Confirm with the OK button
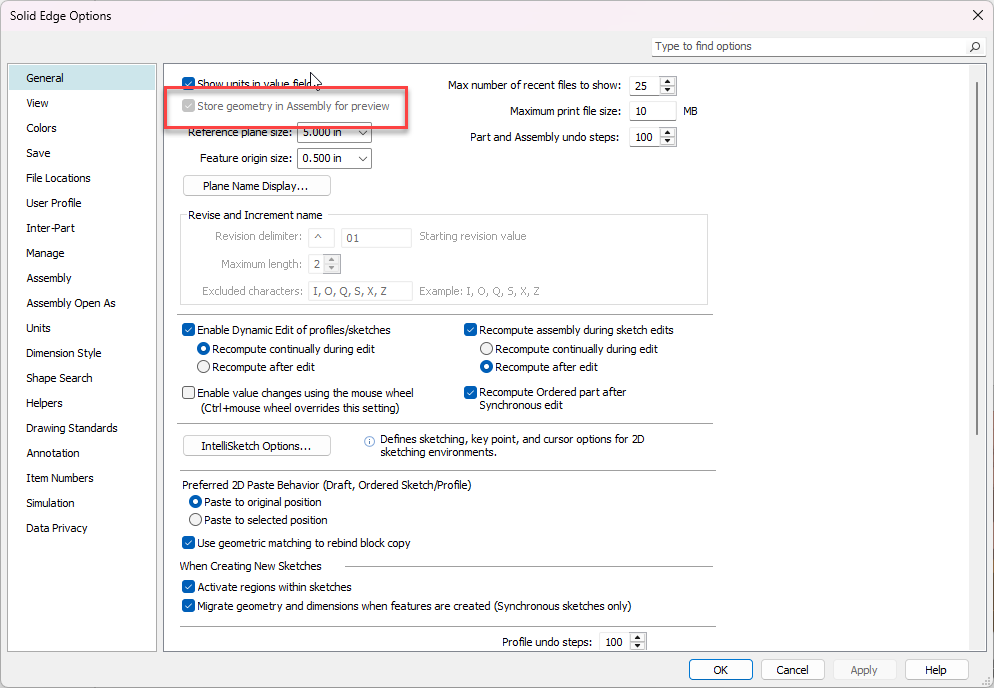The width and height of the screenshot is (994, 688). [721, 670]
